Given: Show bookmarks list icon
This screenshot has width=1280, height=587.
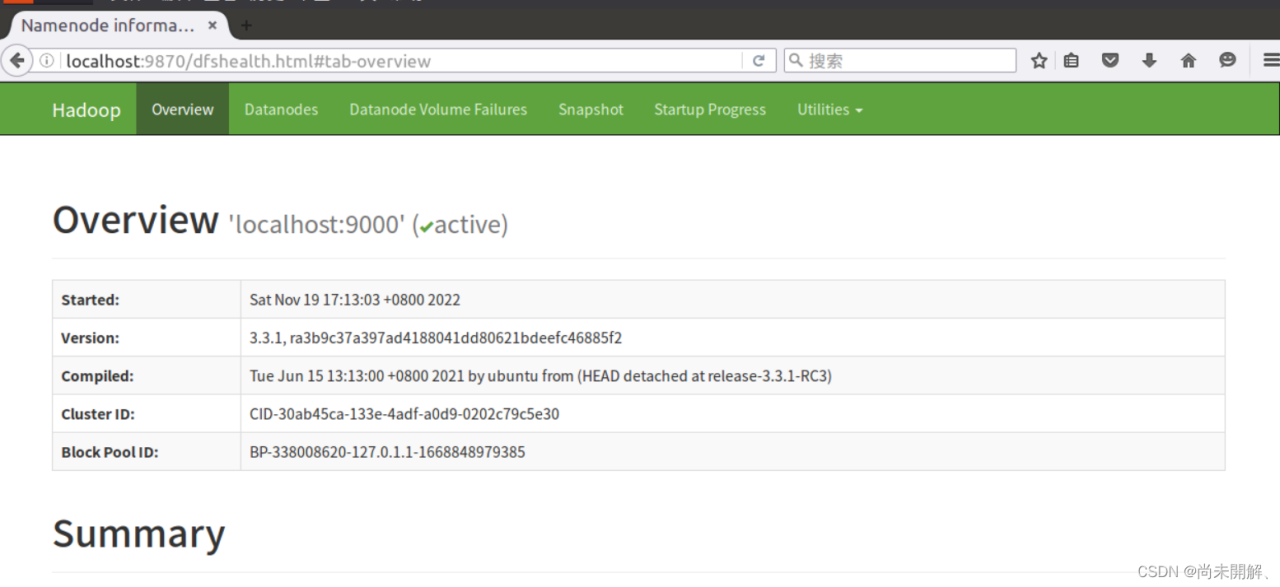Looking at the screenshot, I should [1071, 61].
